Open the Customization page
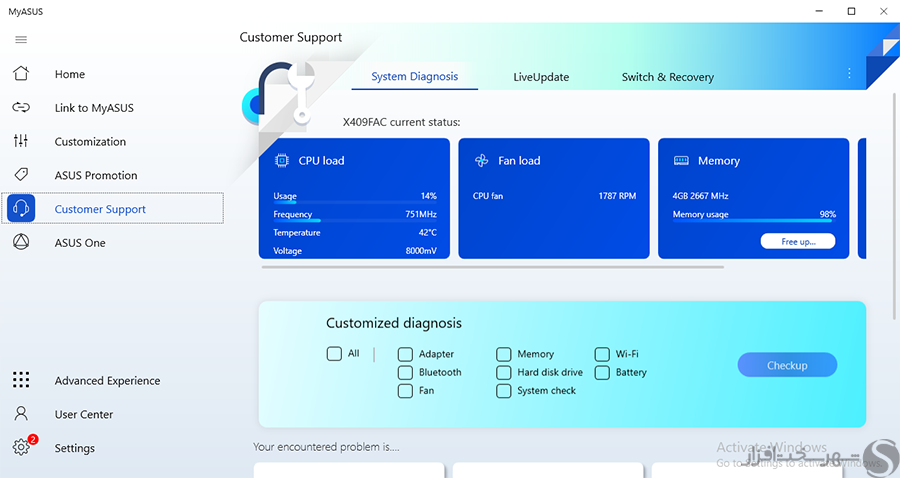The height and width of the screenshot is (478, 900). click(90, 142)
